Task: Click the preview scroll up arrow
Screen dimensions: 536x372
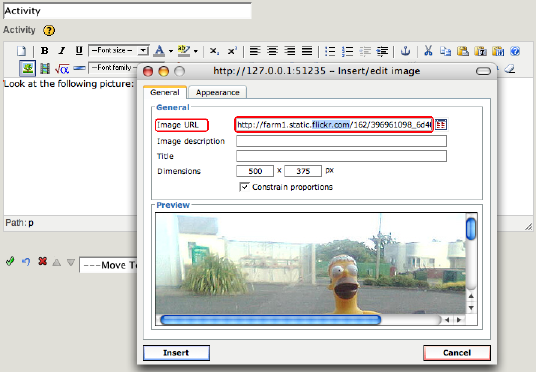Action: [471, 296]
